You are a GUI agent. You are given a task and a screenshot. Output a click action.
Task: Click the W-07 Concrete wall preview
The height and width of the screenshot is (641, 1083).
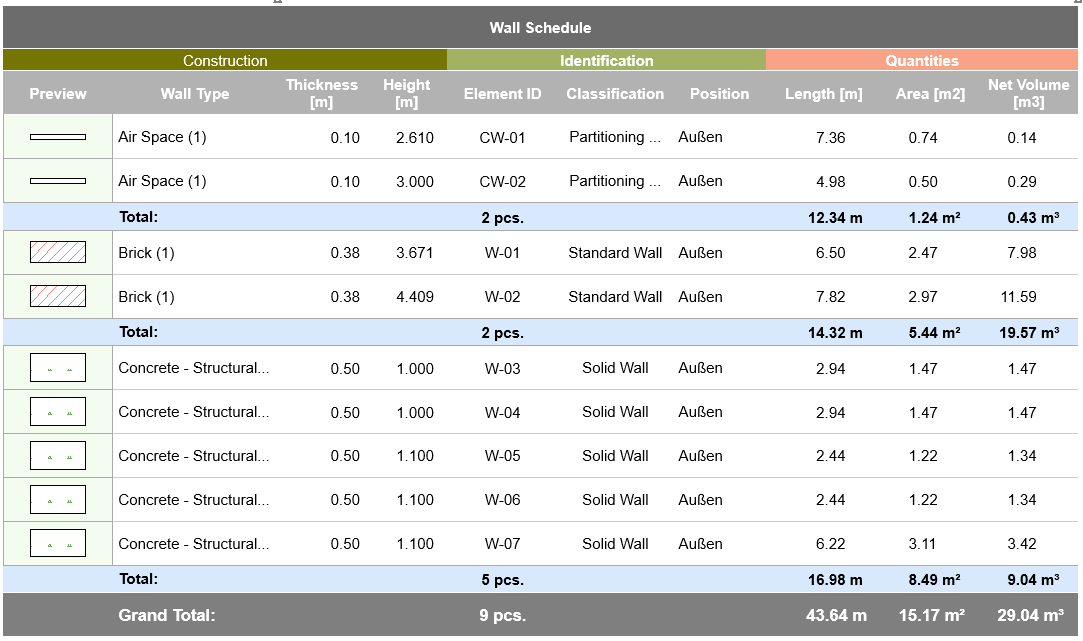point(57,543)
